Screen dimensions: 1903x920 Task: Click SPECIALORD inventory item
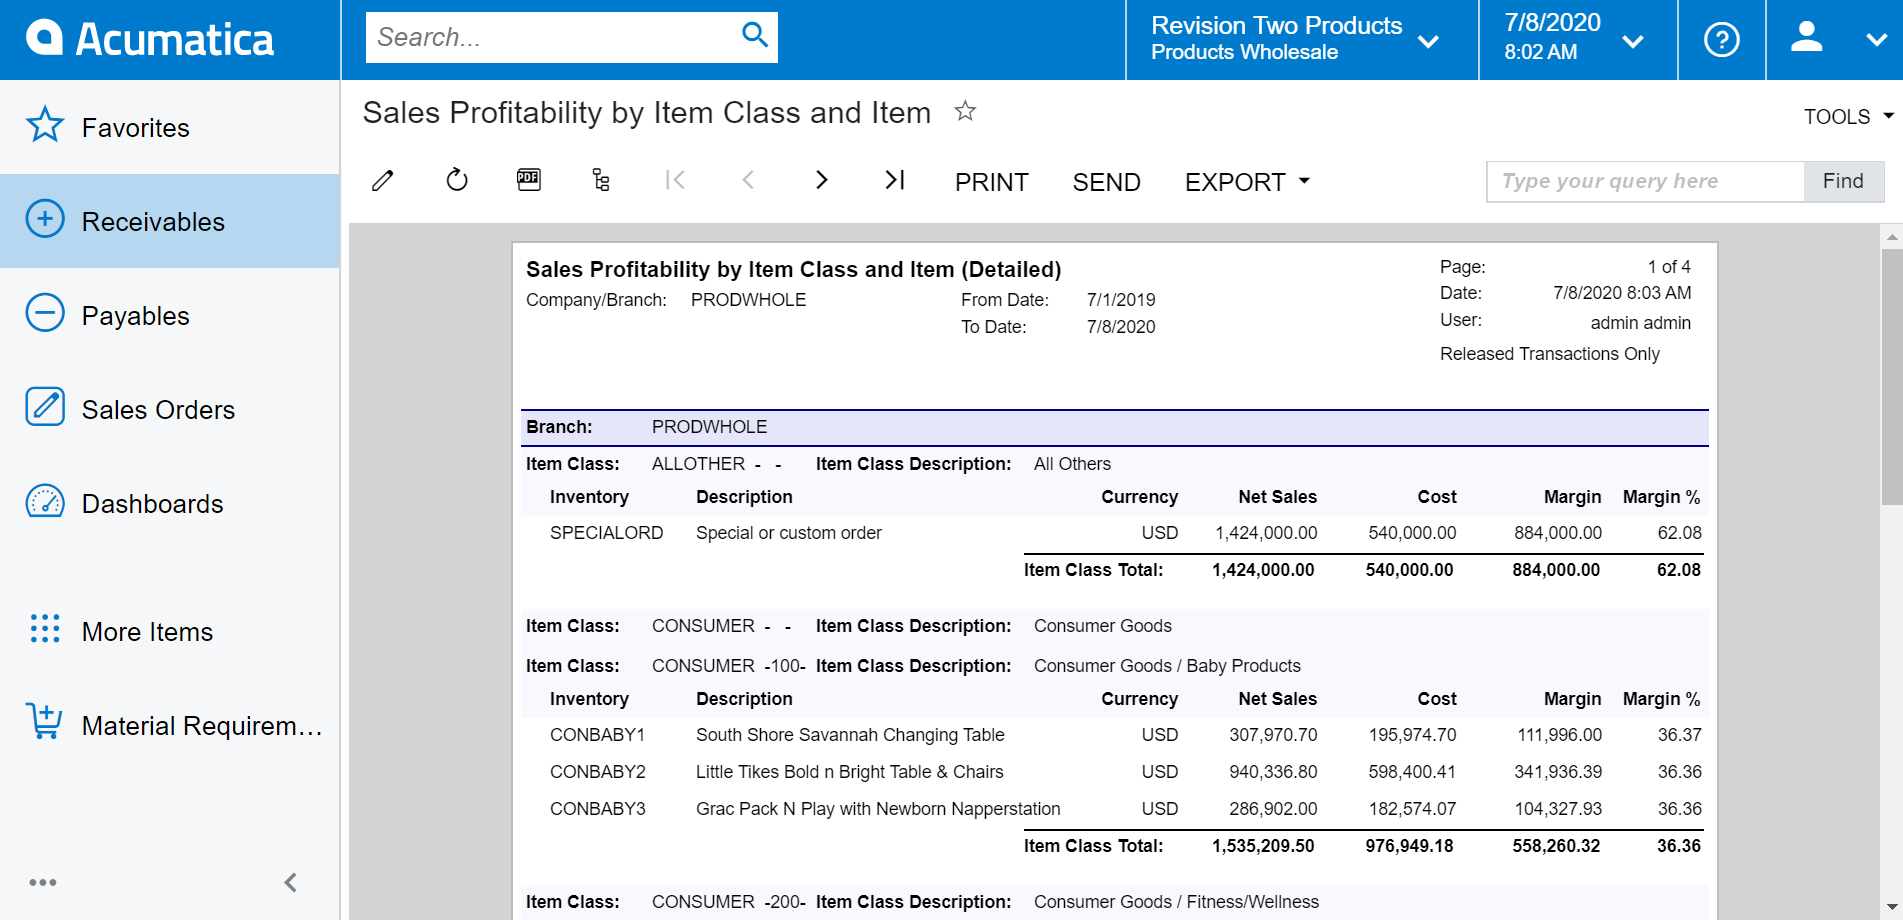(x=606, y=533)
